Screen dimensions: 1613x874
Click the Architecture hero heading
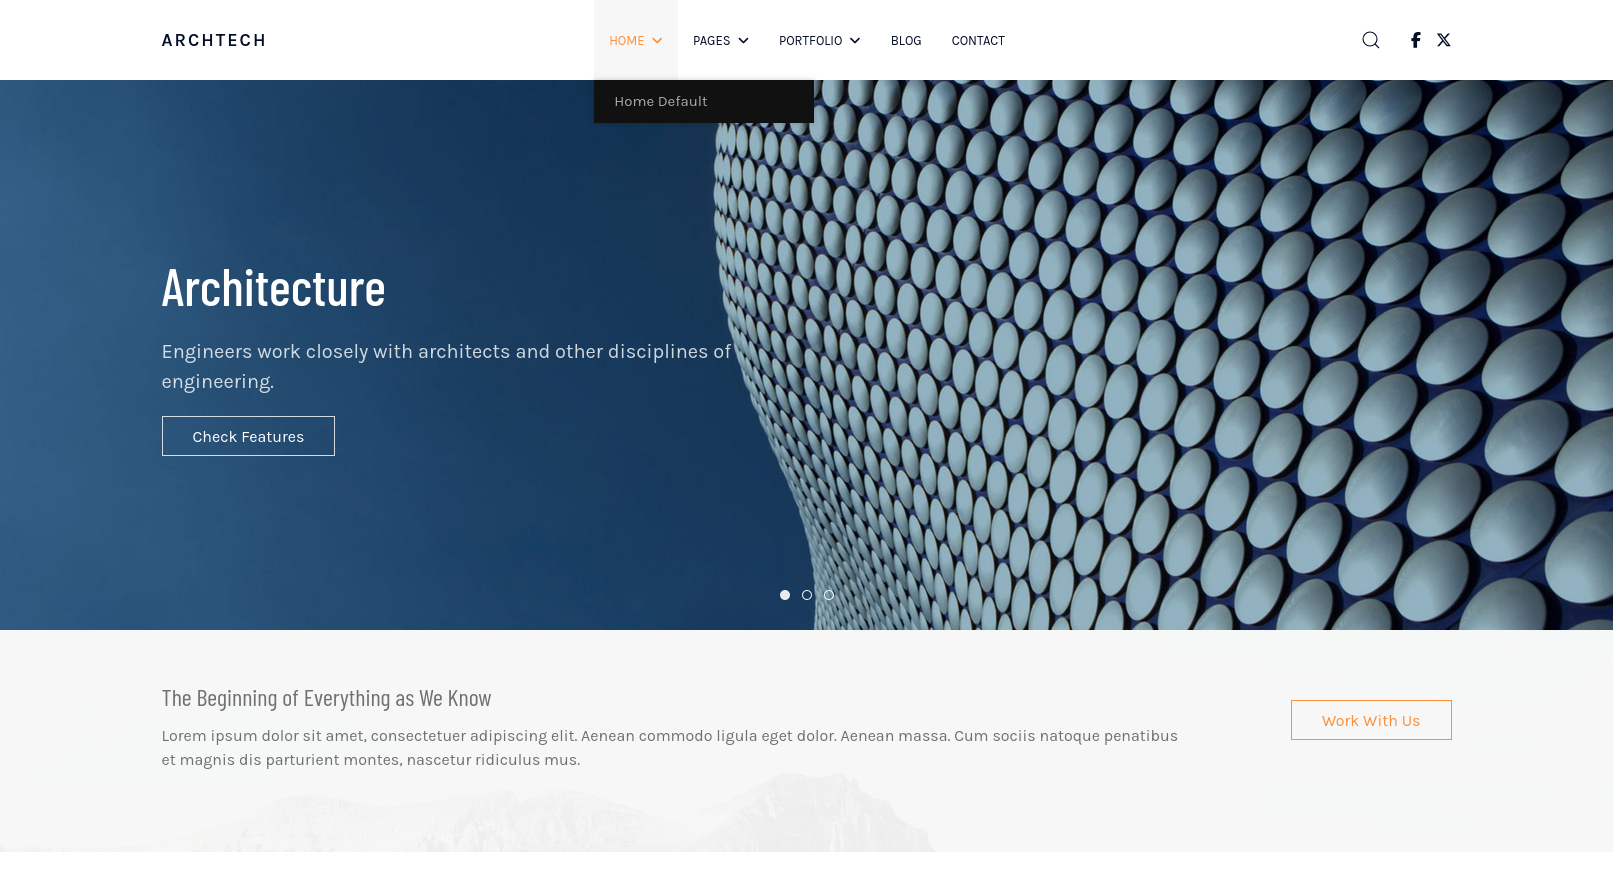pyautogui.click(x=273, y=288)
